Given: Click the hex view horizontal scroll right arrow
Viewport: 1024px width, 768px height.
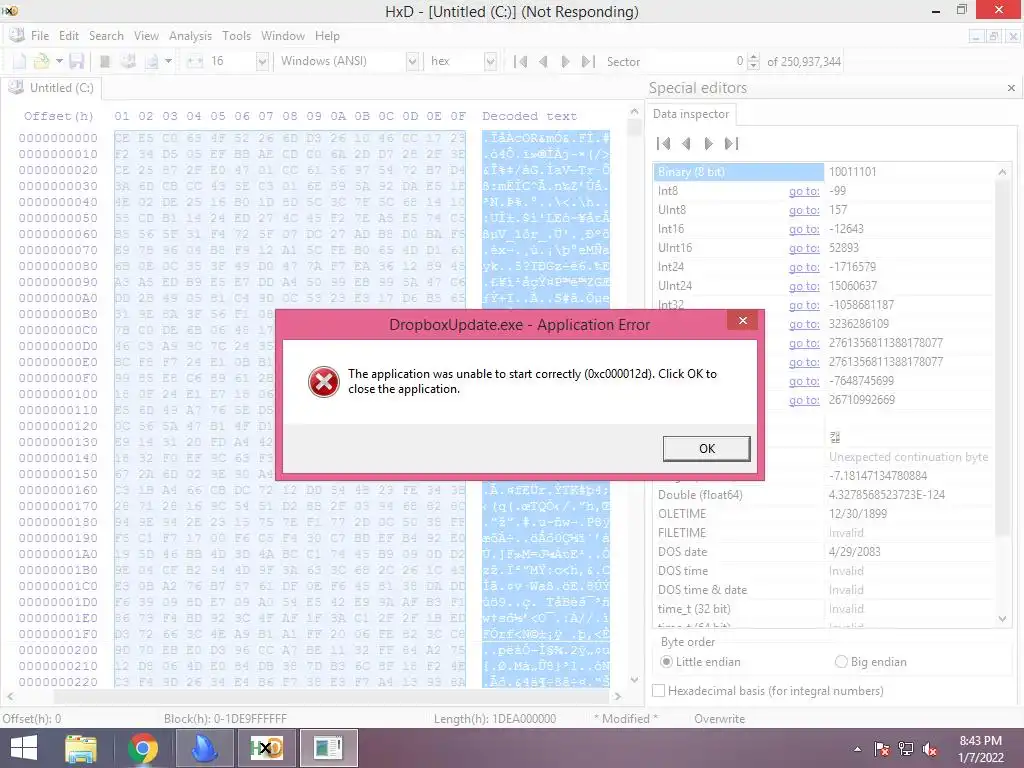Looking at the screenshot, I should pos(617,696).
